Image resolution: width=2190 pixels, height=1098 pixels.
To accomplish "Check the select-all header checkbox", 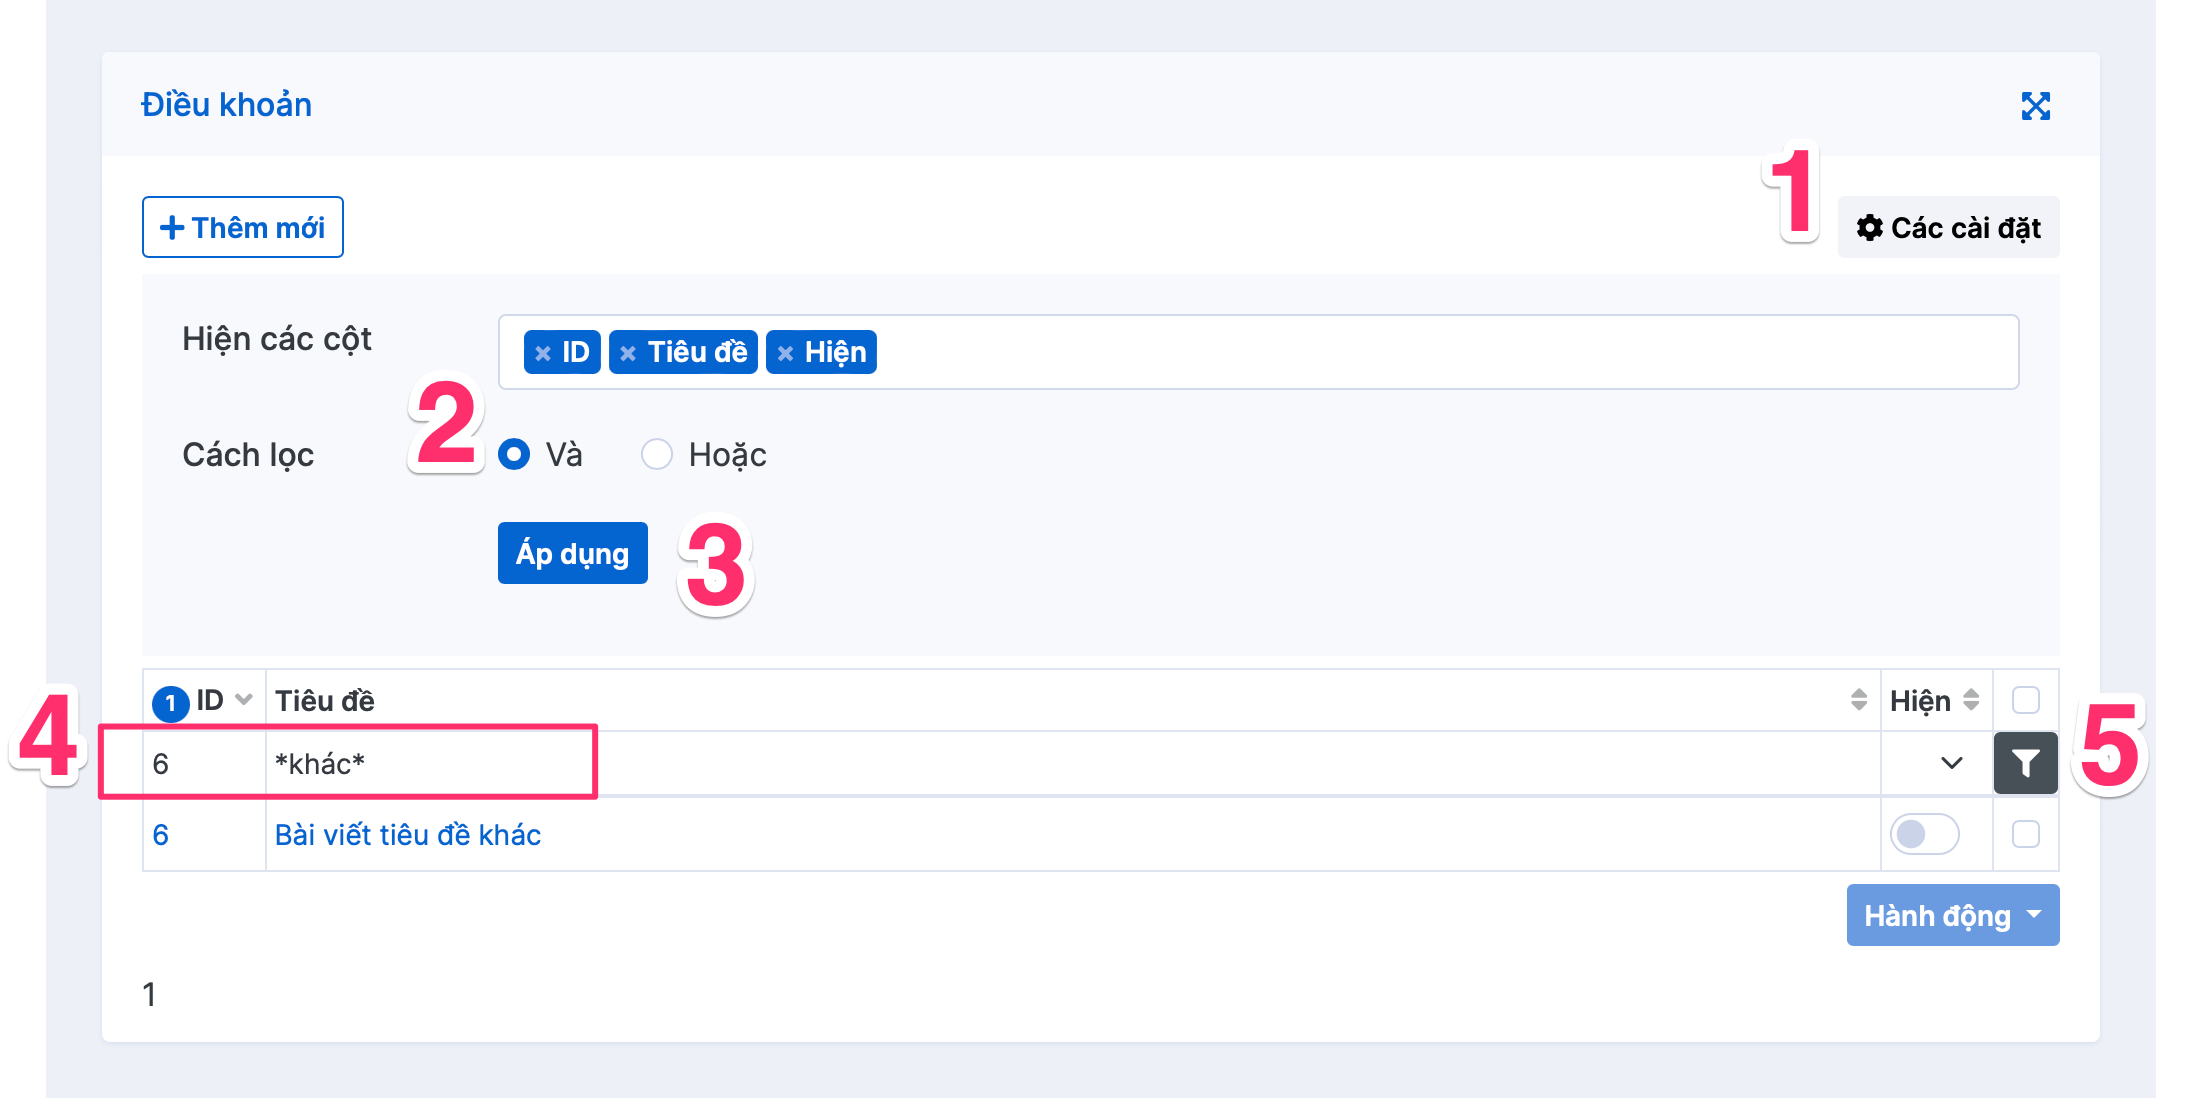I will [2025, 700].
